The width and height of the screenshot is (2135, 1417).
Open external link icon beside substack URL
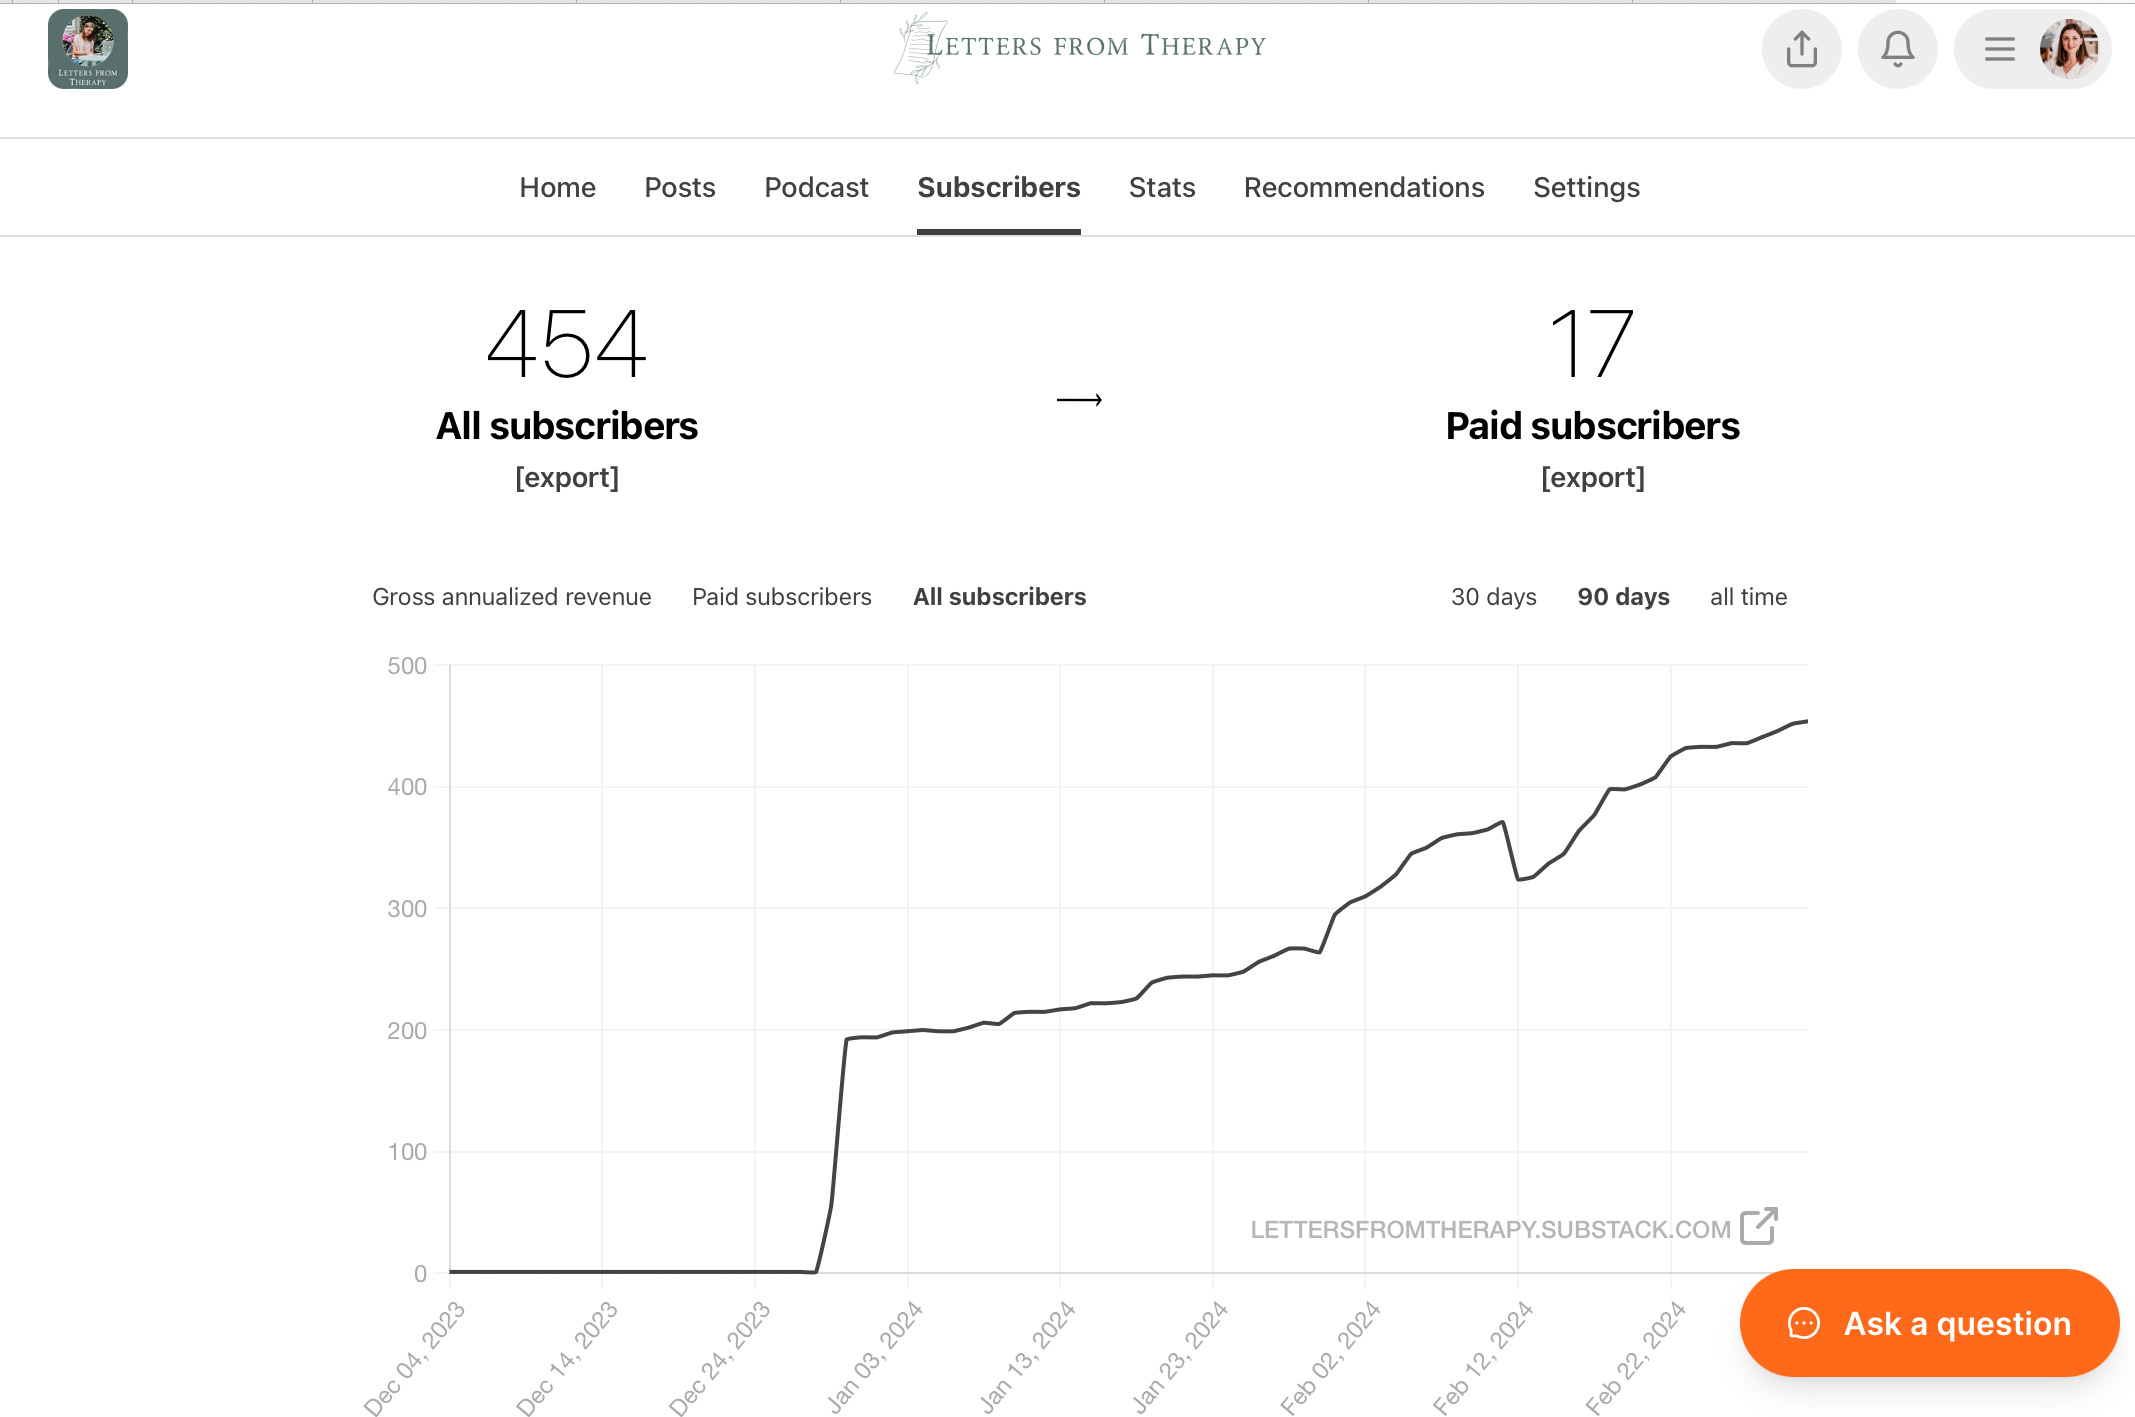pyautogui.click(x=1759, y=1227)
